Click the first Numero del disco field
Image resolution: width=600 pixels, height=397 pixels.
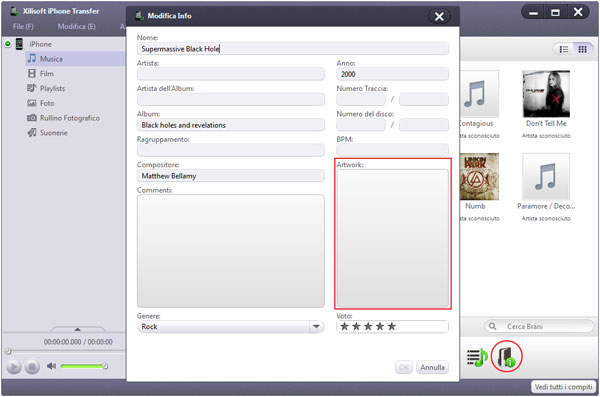[361, 125]
